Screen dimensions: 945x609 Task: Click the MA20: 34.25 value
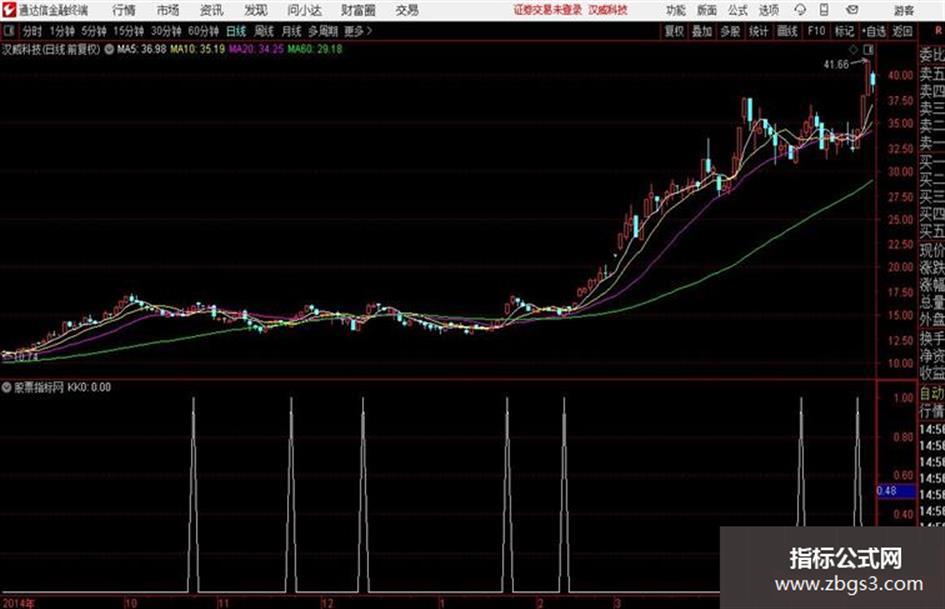pyautogui.click(x=256, y=49)
